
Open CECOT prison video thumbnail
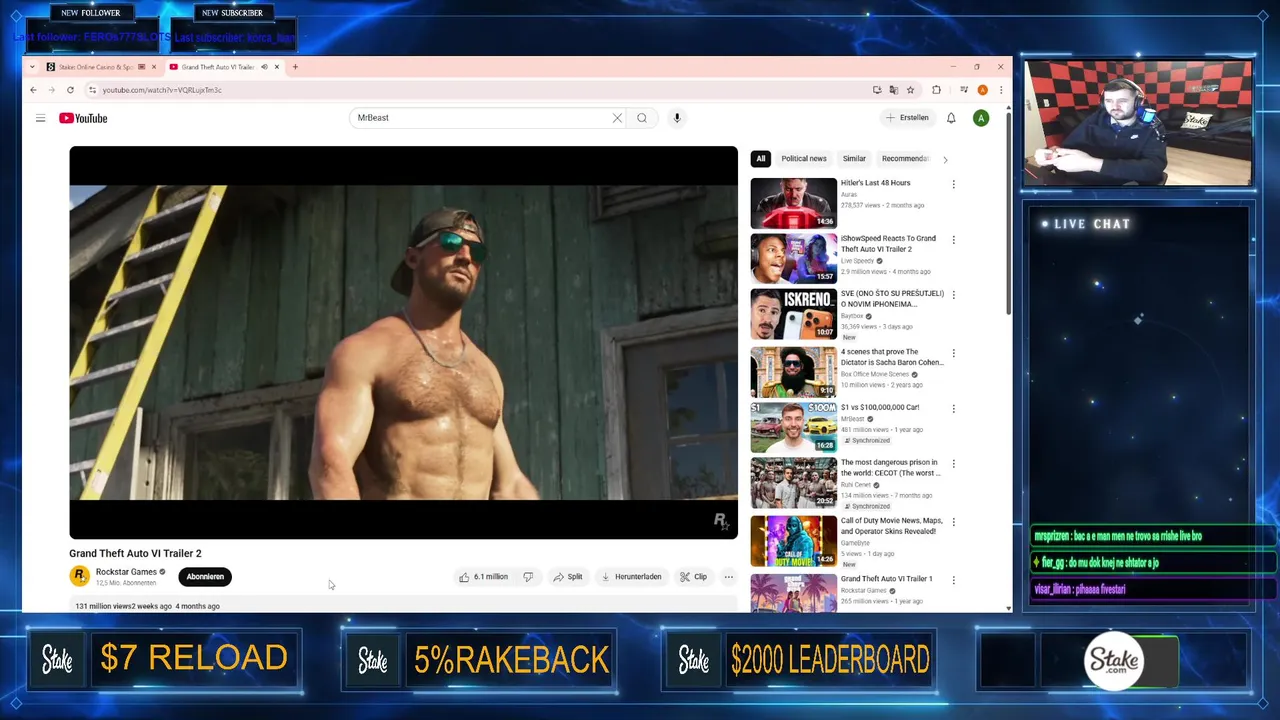pos(794,484)
